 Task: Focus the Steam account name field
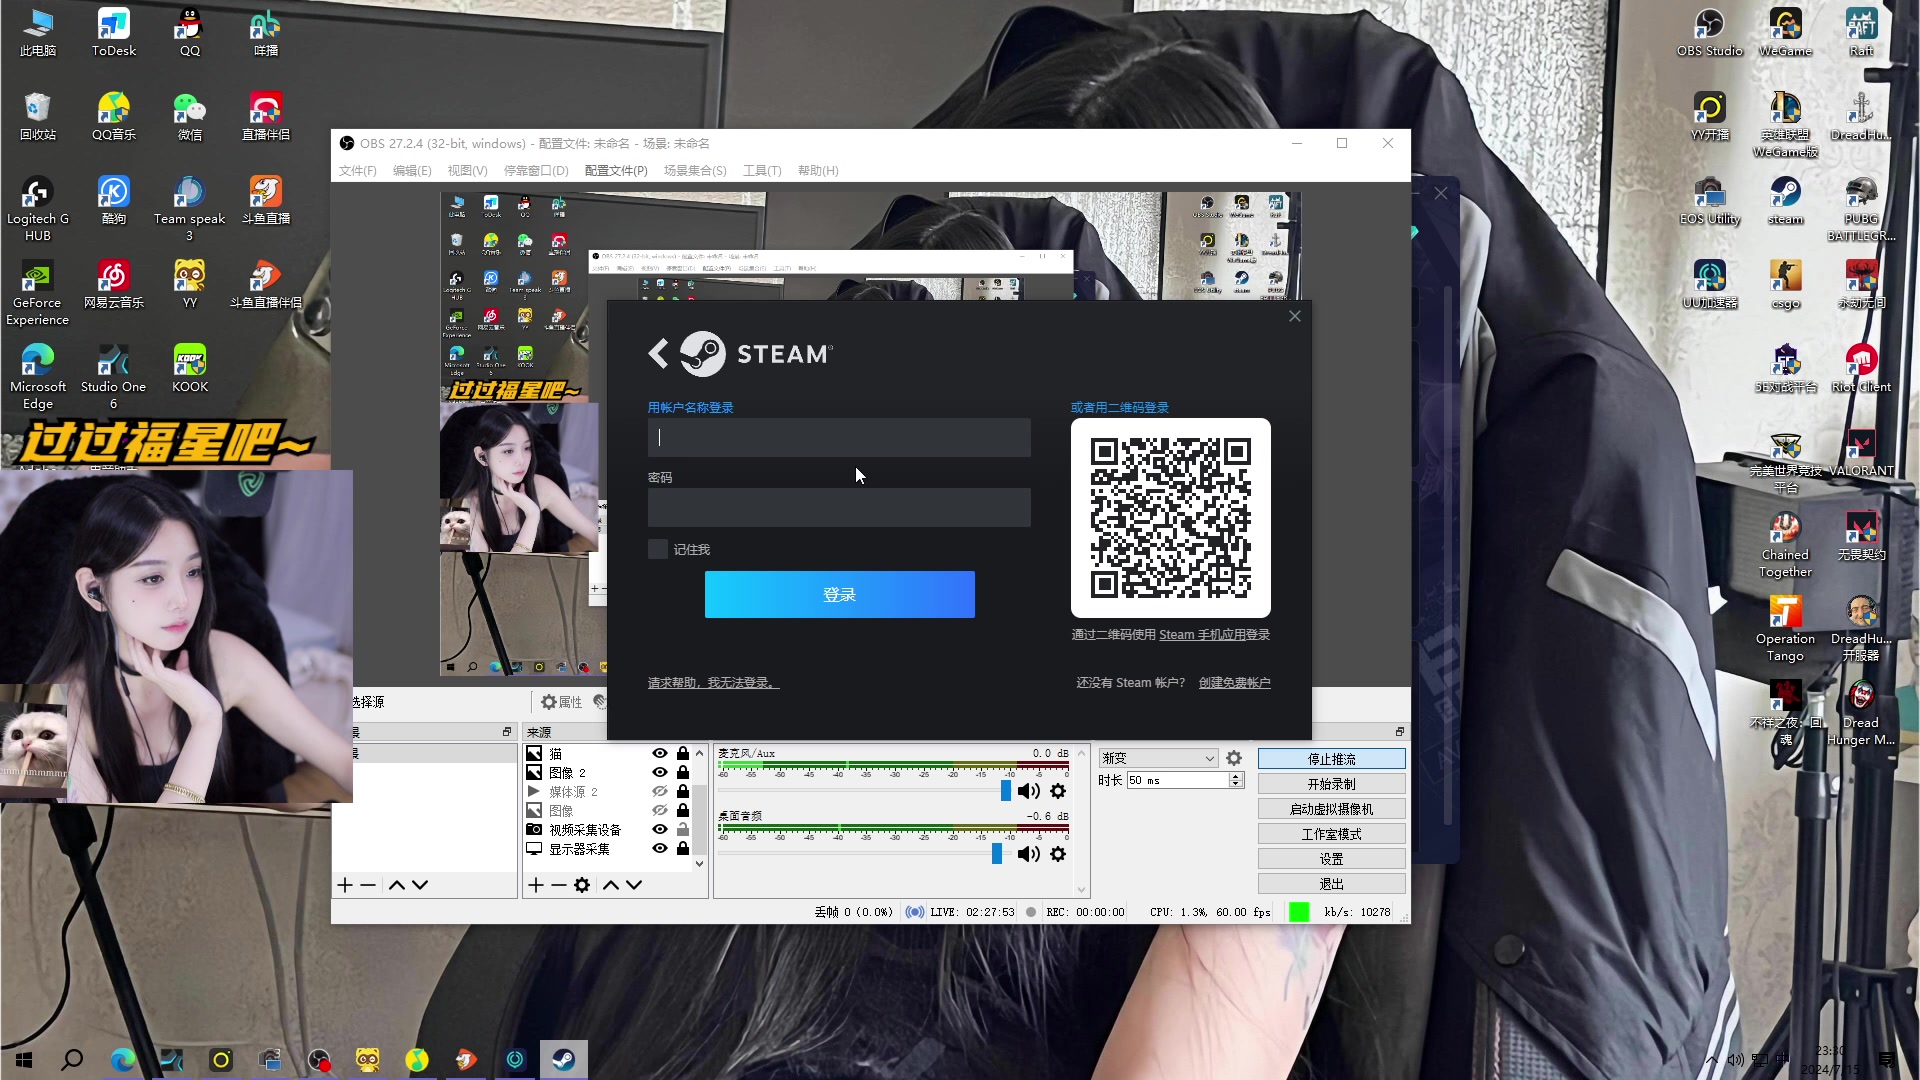click(839, 438)
